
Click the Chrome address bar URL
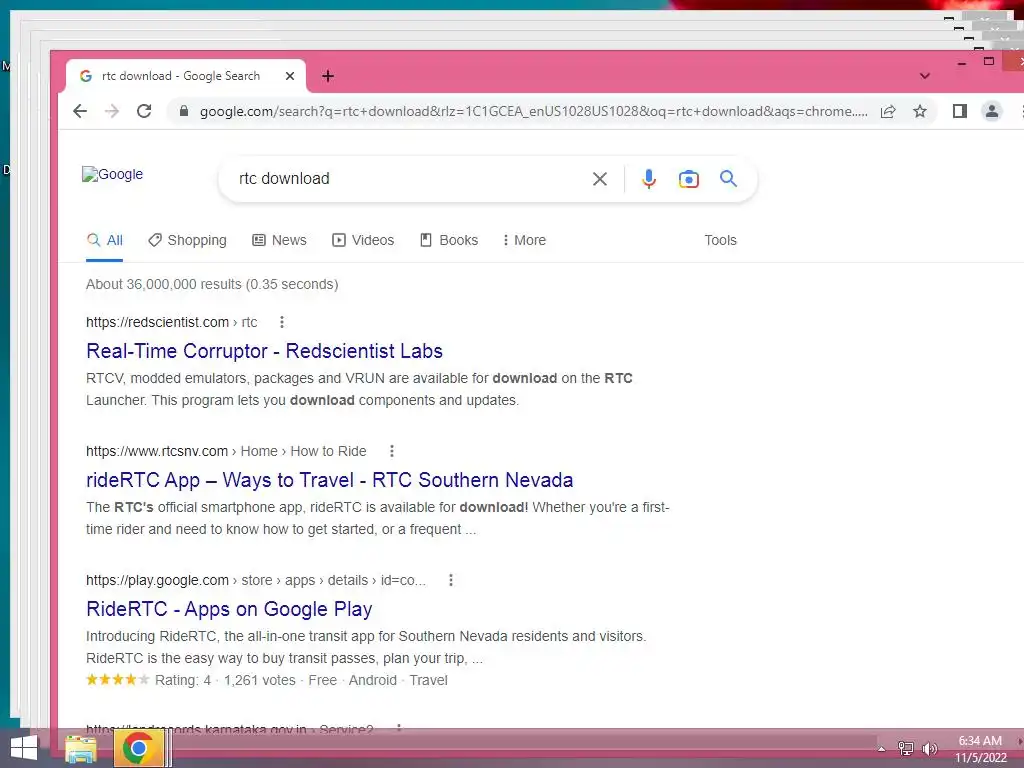coord(534,111)
